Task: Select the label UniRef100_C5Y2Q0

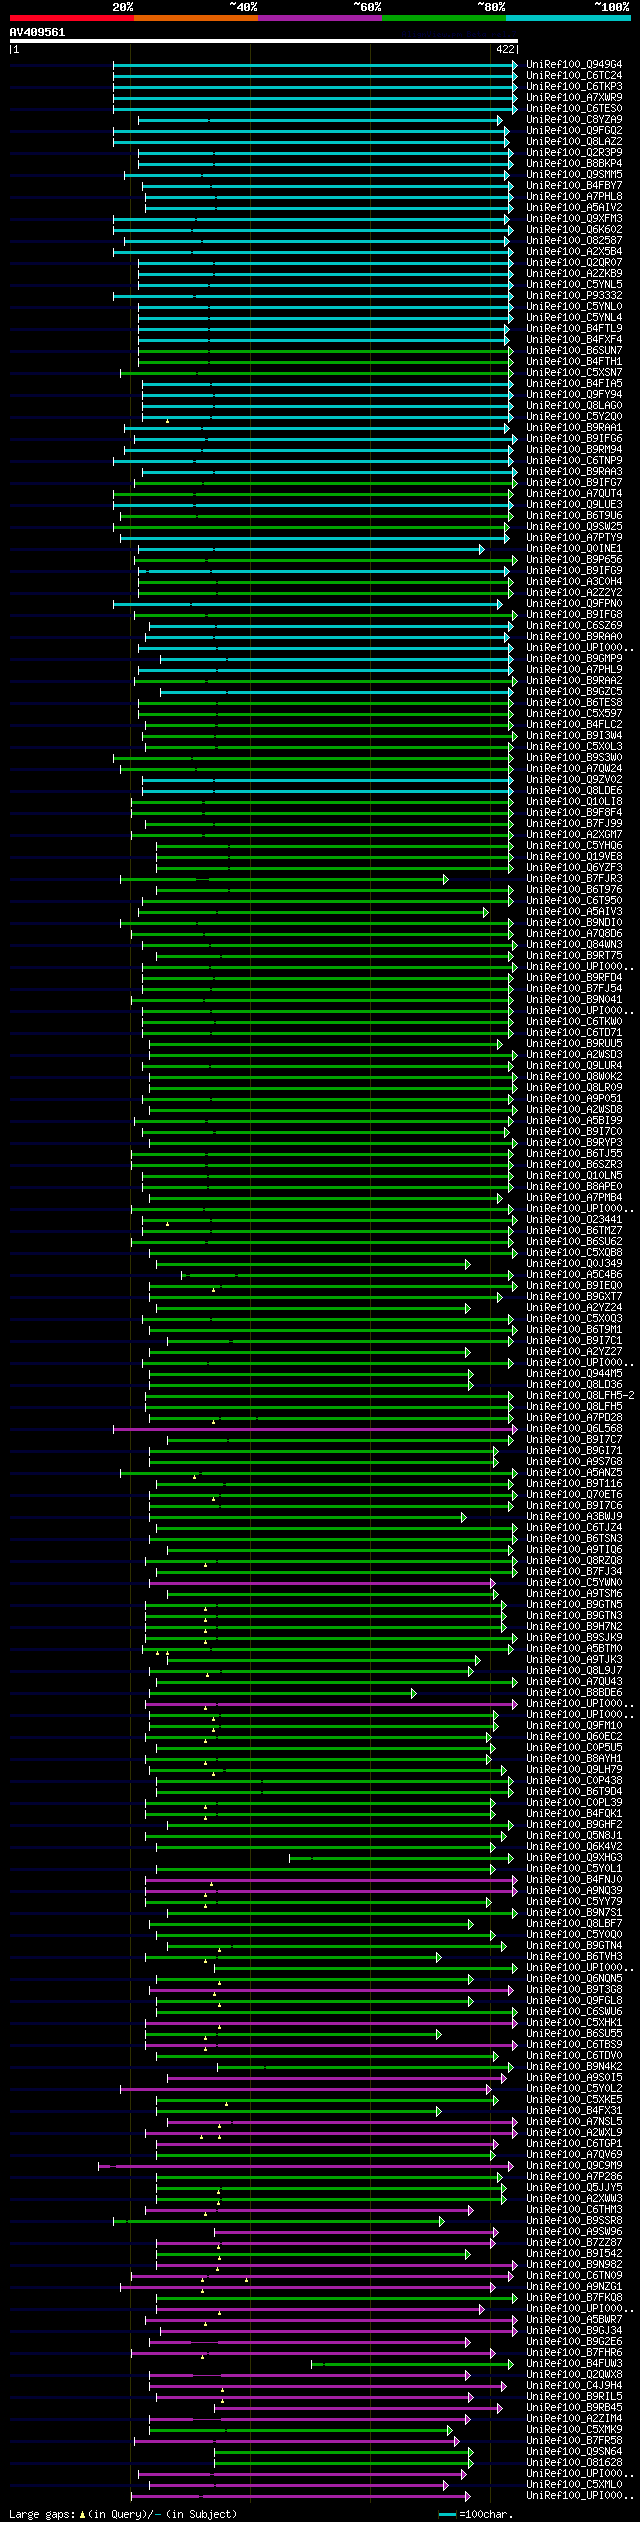Action: coord(574,417)
